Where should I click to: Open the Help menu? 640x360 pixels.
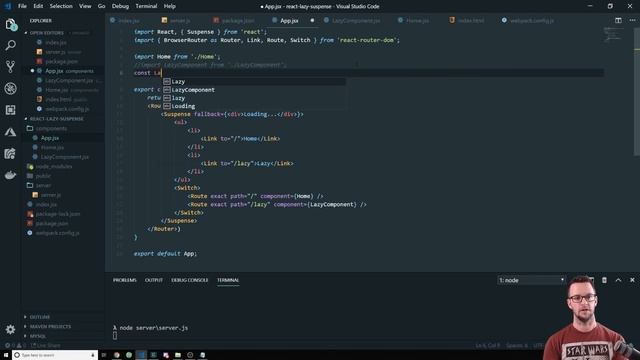pos(169,6)
